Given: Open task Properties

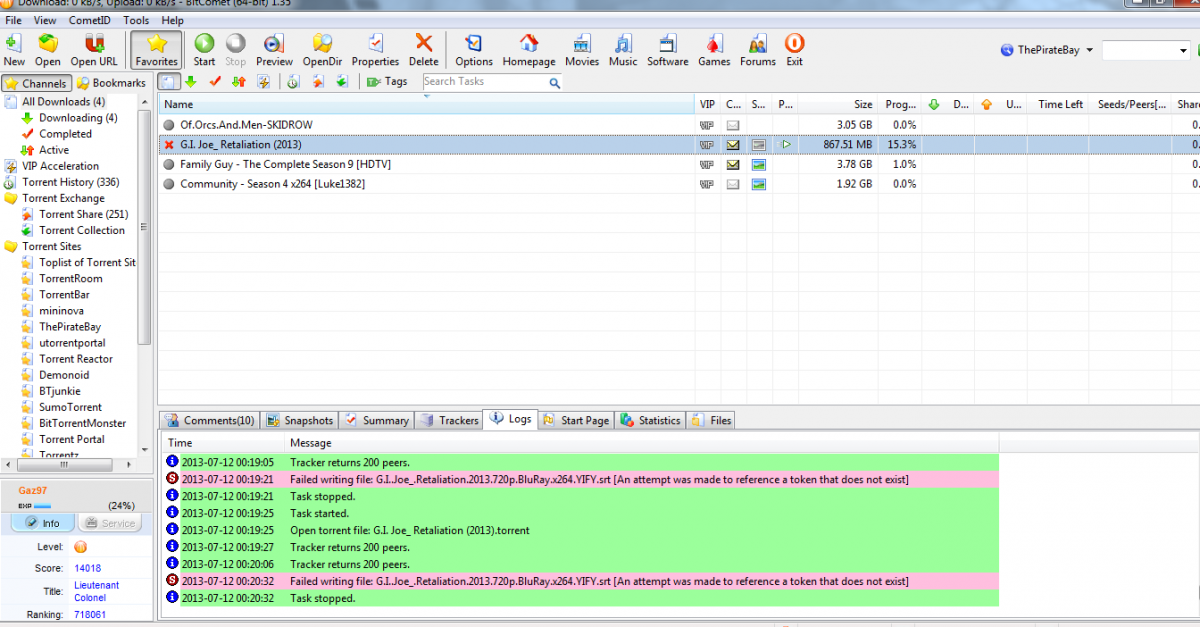Looking at the screenshot, I should point(375,49).
